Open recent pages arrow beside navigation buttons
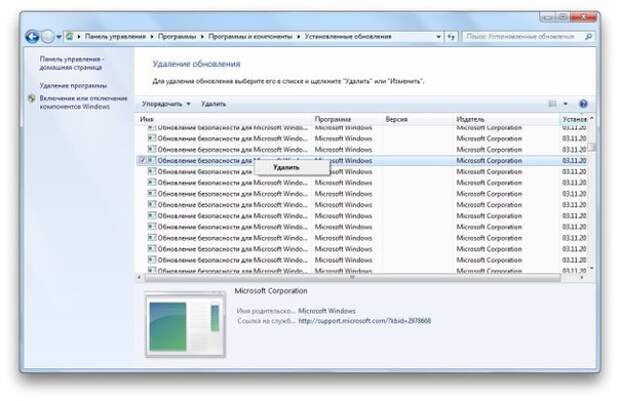 pos(59,37)
